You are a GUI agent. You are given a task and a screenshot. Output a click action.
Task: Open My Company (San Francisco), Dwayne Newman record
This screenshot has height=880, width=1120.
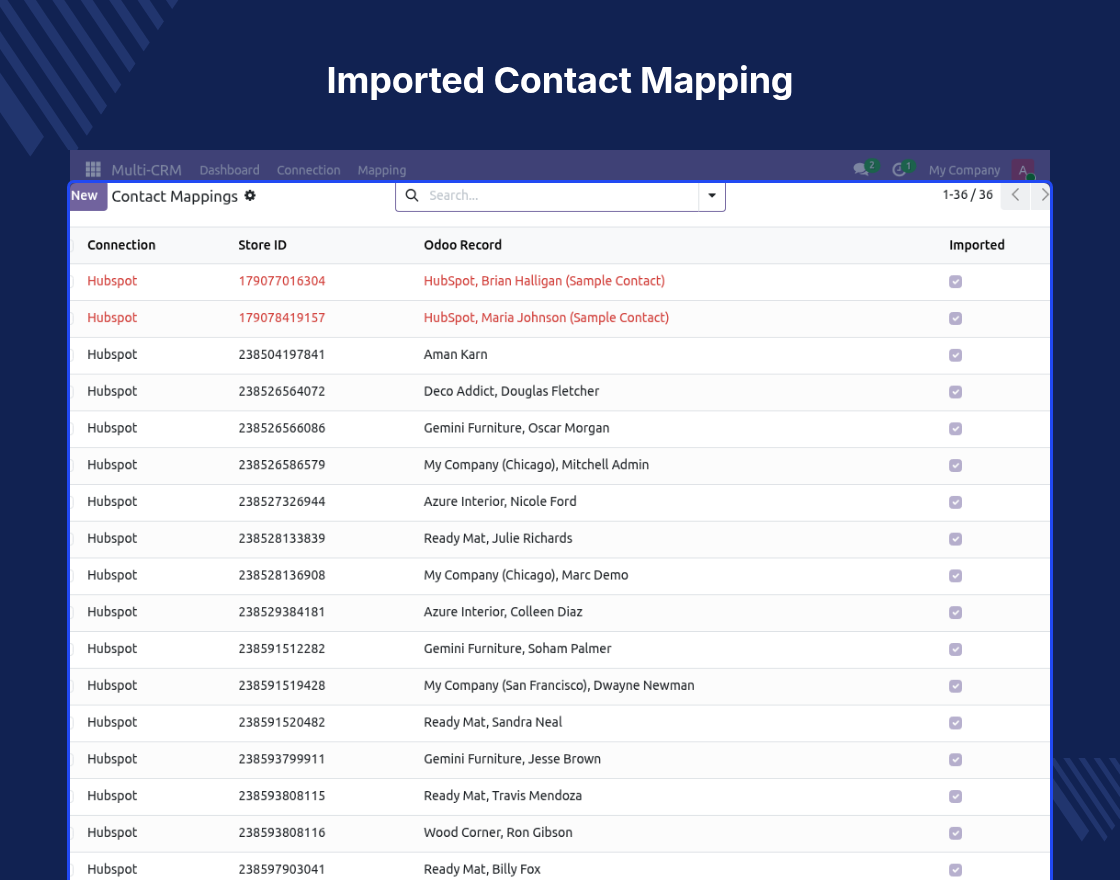click(559, 686)
